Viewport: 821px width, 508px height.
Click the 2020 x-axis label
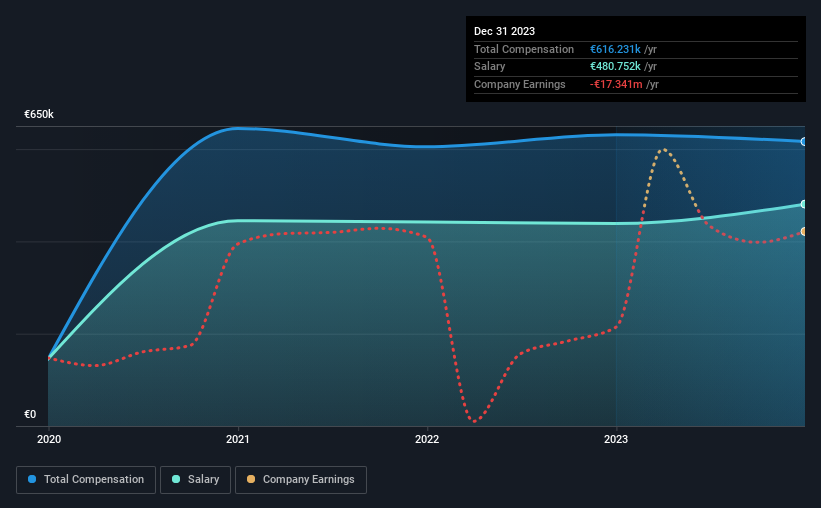coord(49,439)
